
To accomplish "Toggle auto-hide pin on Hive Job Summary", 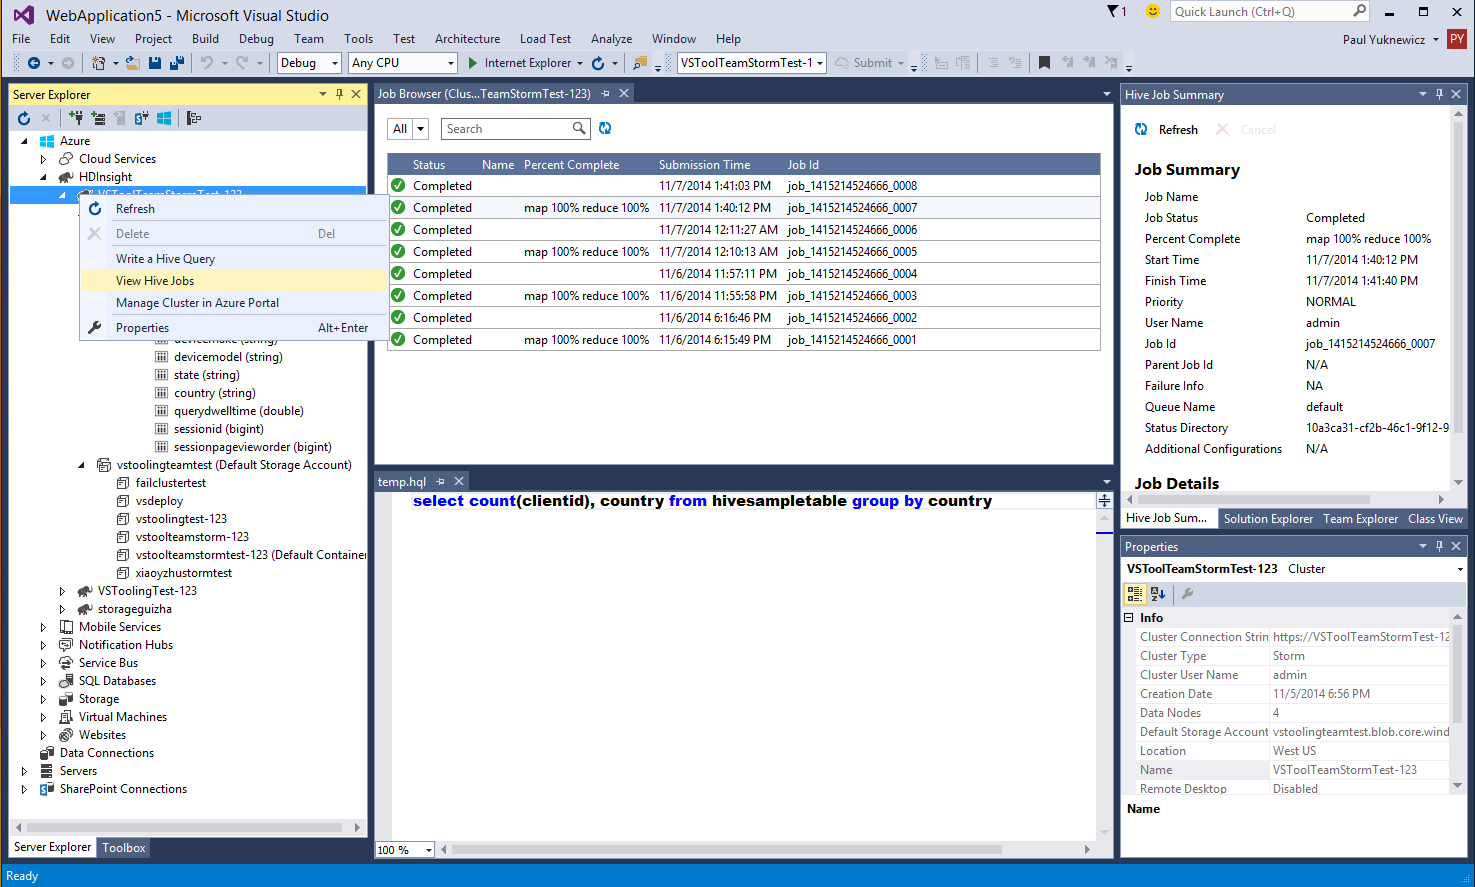I will point(1439,94).
